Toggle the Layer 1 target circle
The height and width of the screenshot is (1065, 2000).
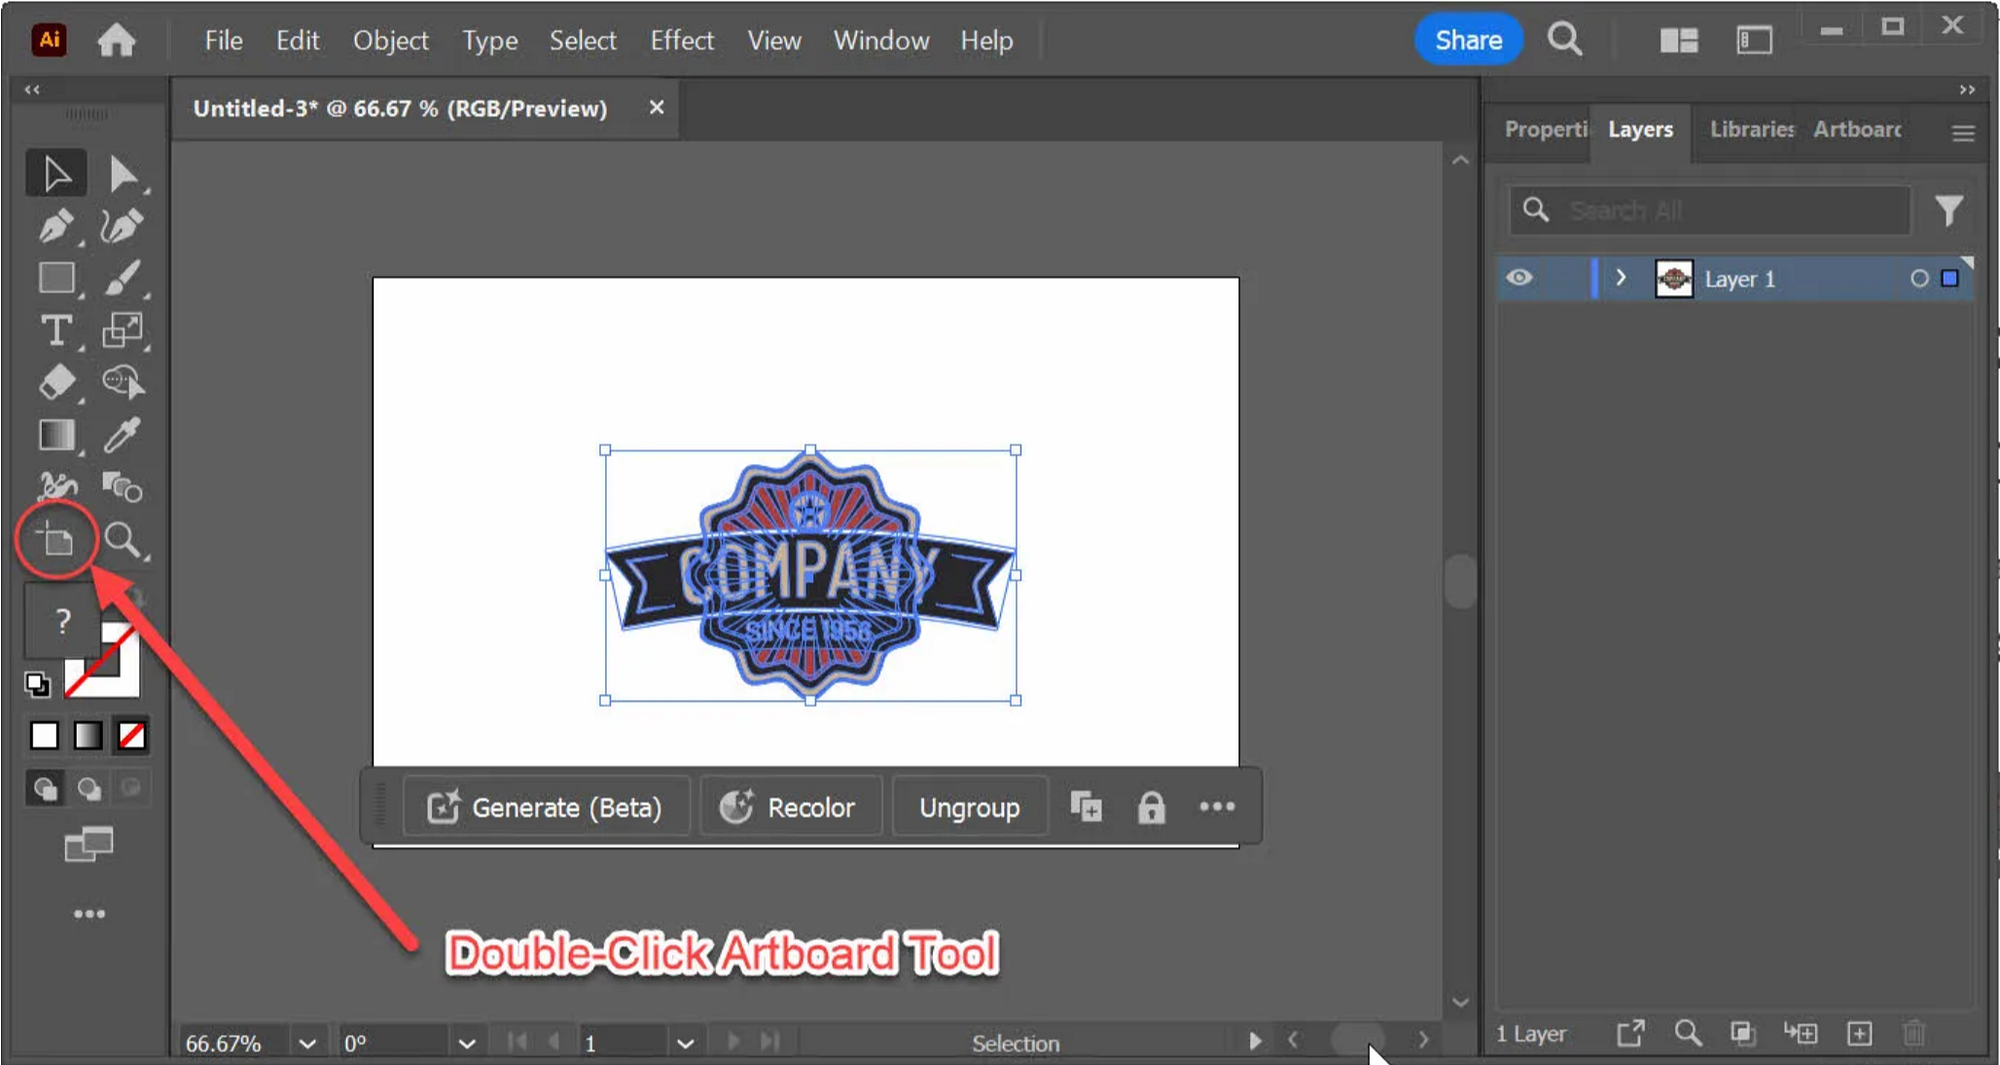[1919, 279]
